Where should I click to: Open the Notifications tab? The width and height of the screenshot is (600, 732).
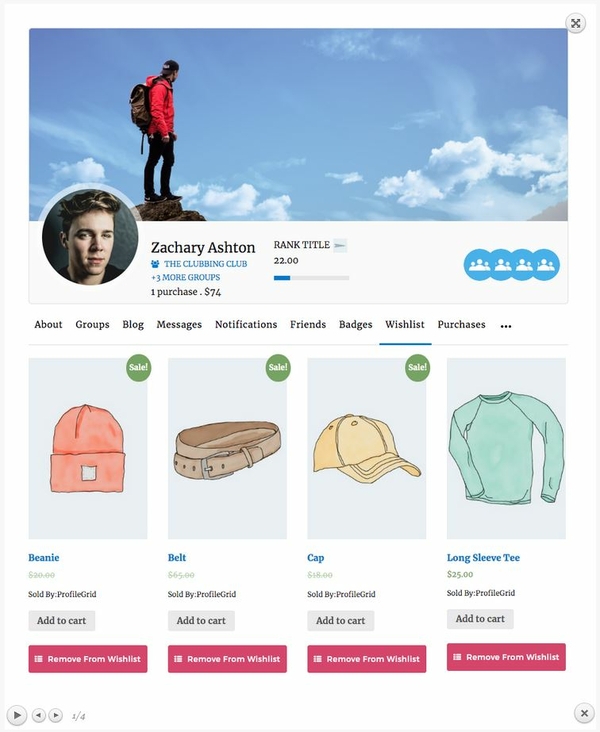point(246,324)
